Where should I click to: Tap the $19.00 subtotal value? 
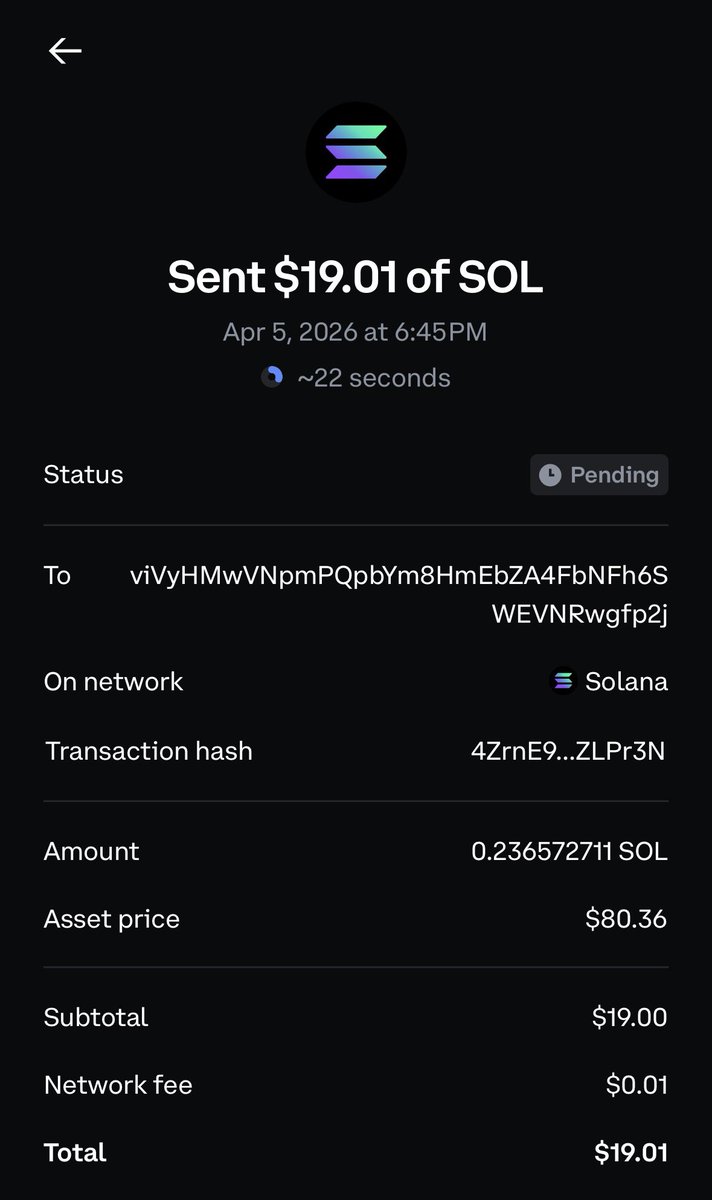tap(629, 1017)
